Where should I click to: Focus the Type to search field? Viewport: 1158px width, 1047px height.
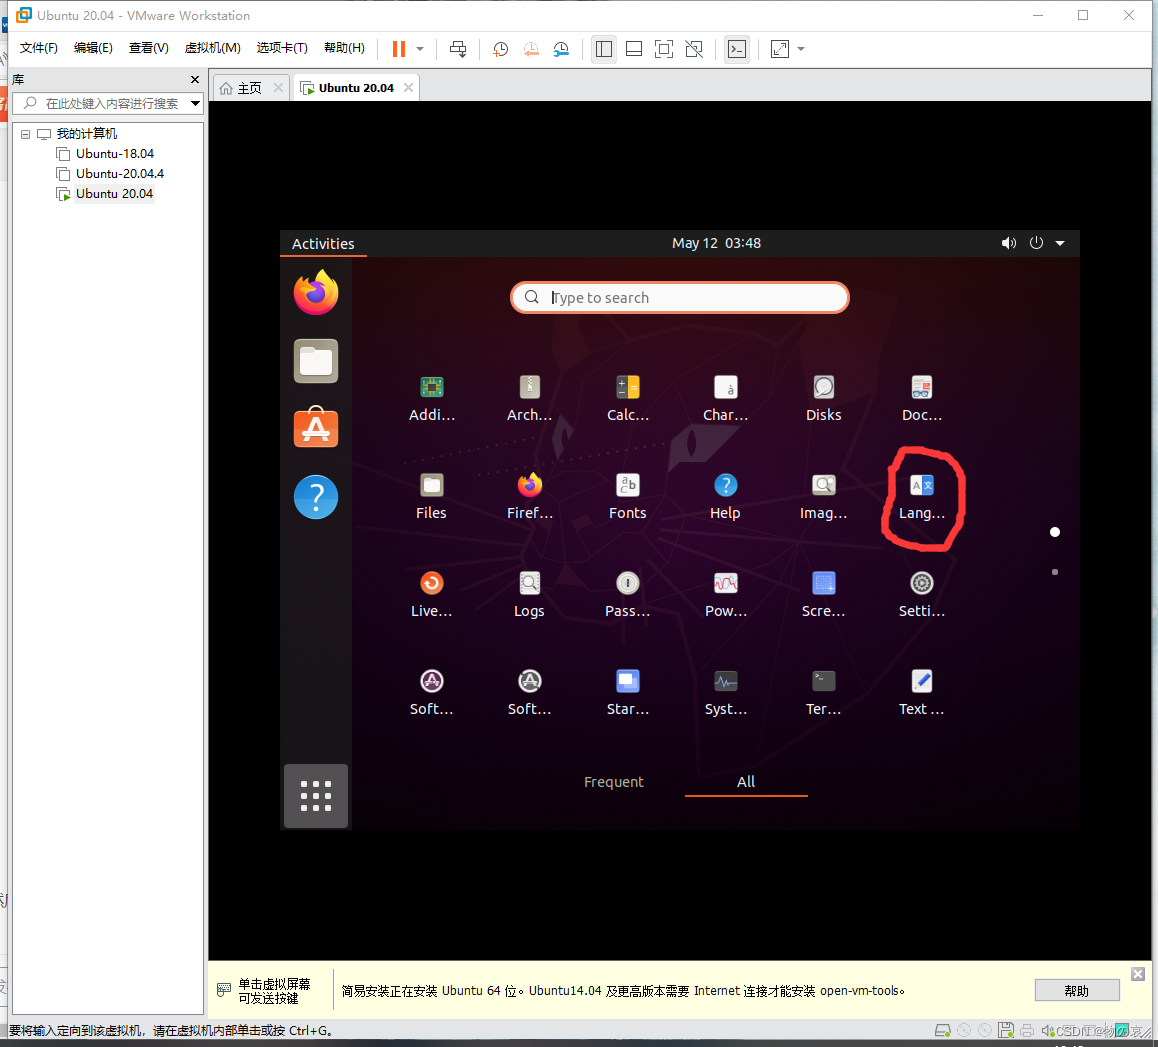[x=679, y=298]
